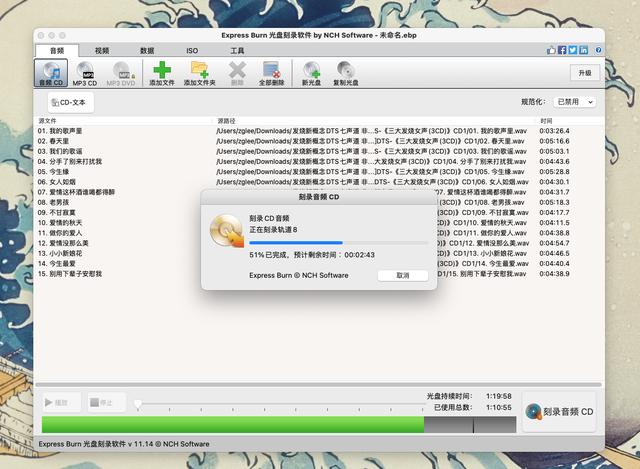Switch to the 数据 tab

(x=147, y=51)
